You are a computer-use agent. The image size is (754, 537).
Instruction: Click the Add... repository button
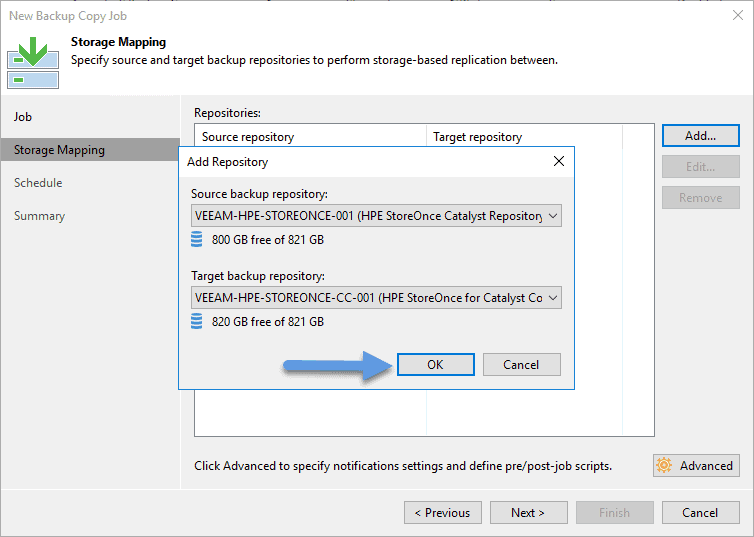point(701,136)
